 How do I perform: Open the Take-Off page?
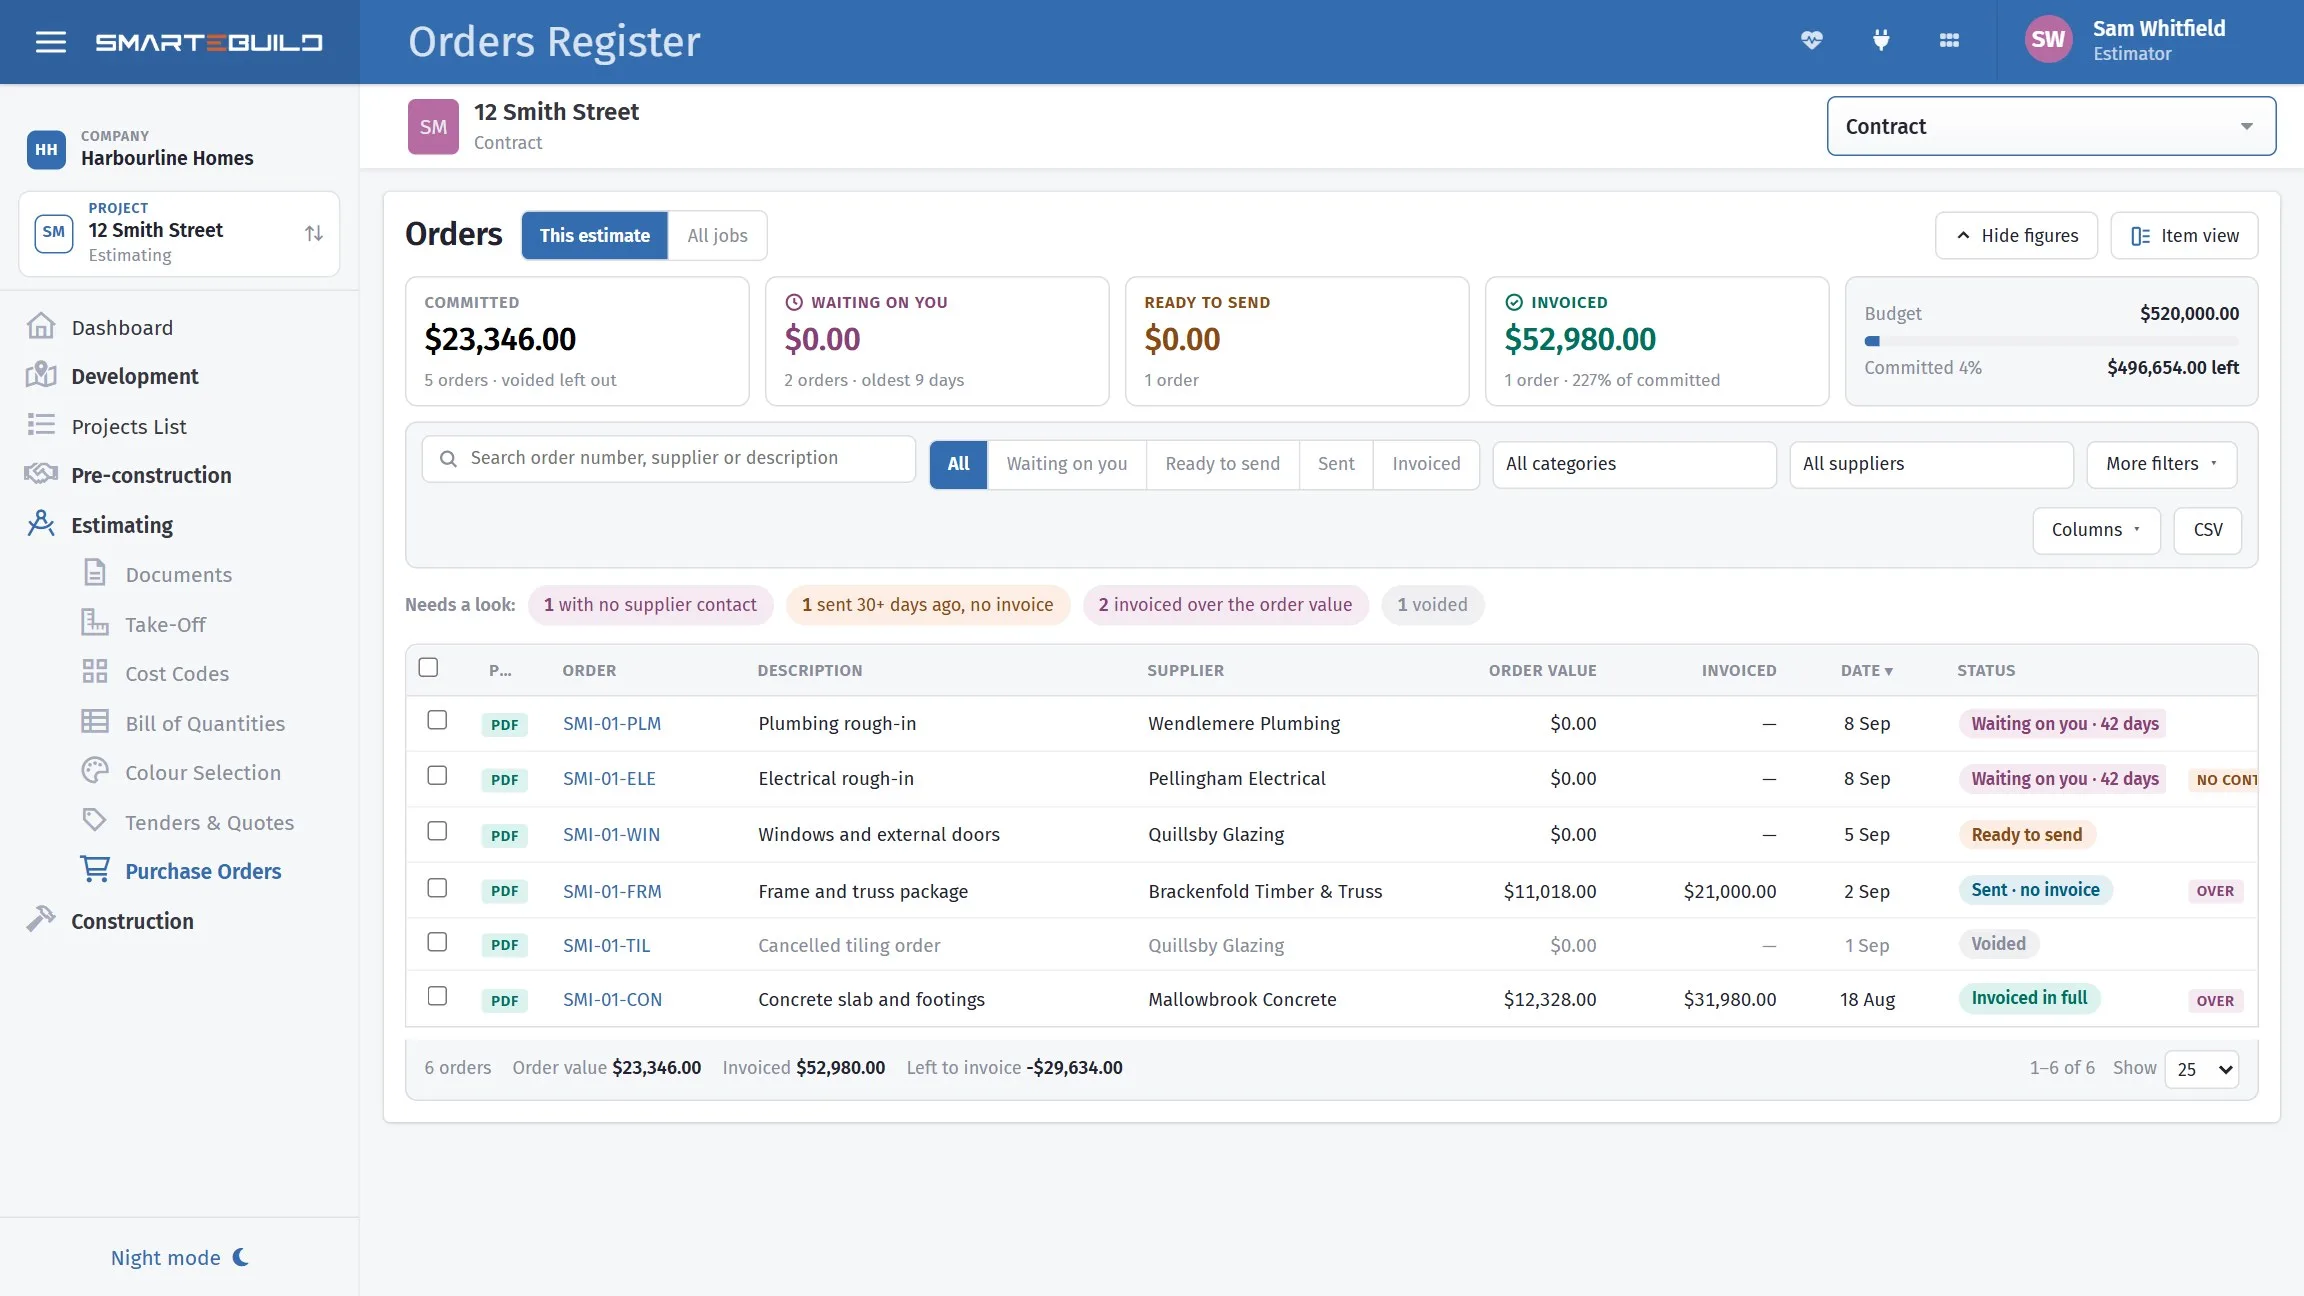165,624
